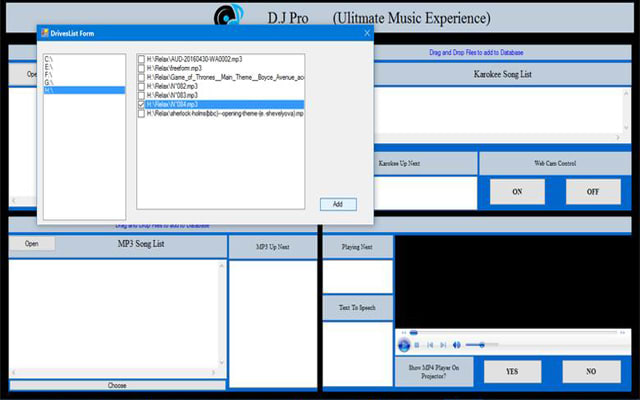640x400 pixels.
Task: Select the E:\ drive in drives list
Action: click(84, 67)
